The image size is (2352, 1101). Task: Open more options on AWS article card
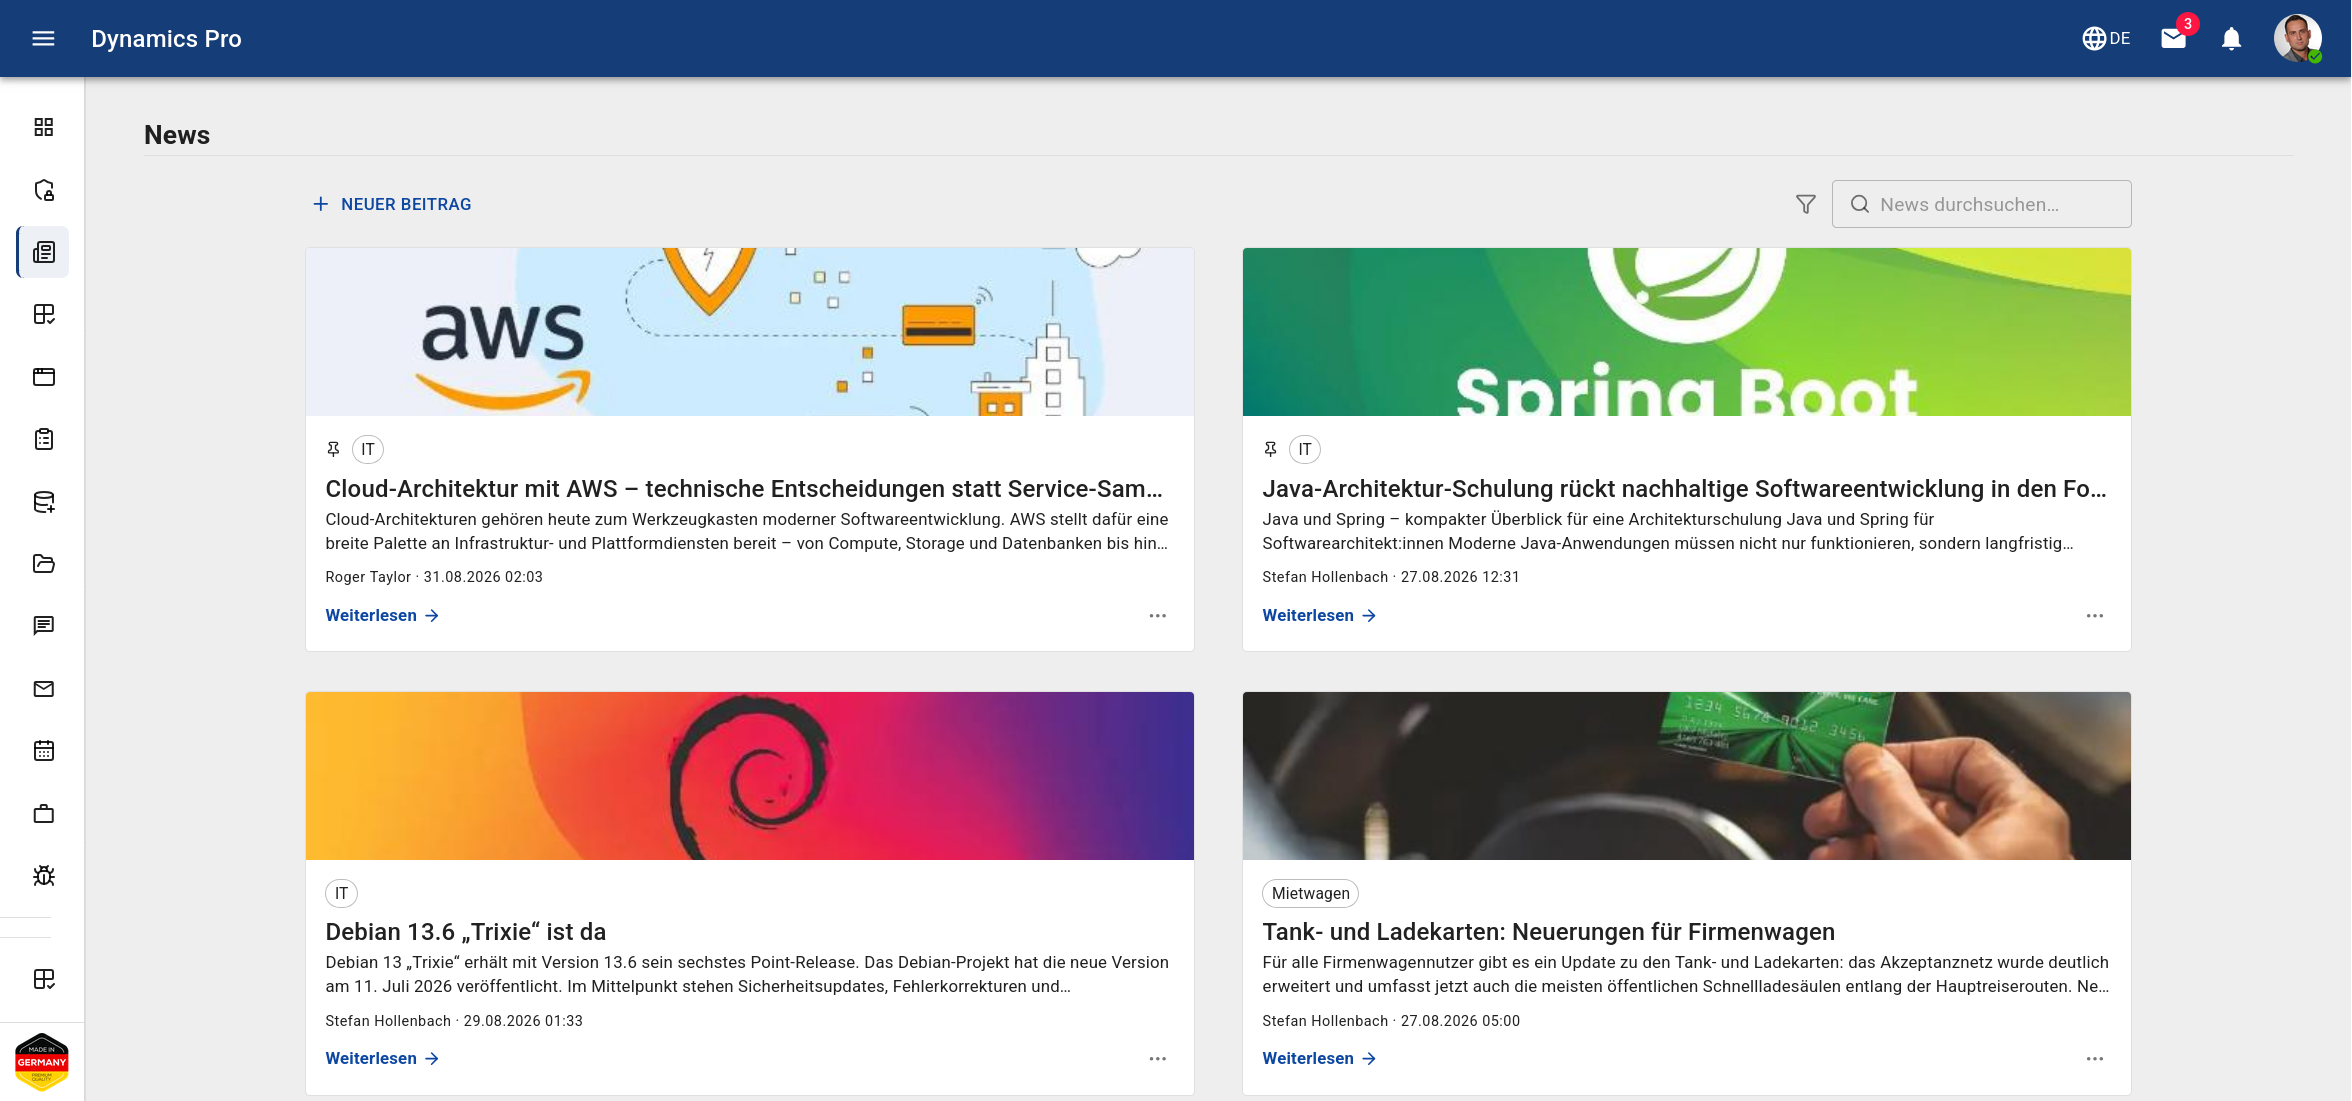[x=1157, y=616]
